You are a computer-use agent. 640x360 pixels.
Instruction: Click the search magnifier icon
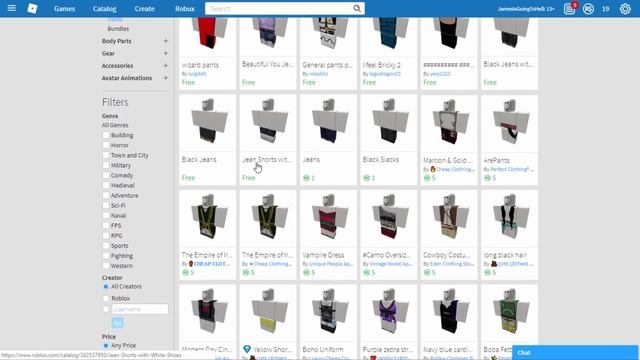coord(357,9)
